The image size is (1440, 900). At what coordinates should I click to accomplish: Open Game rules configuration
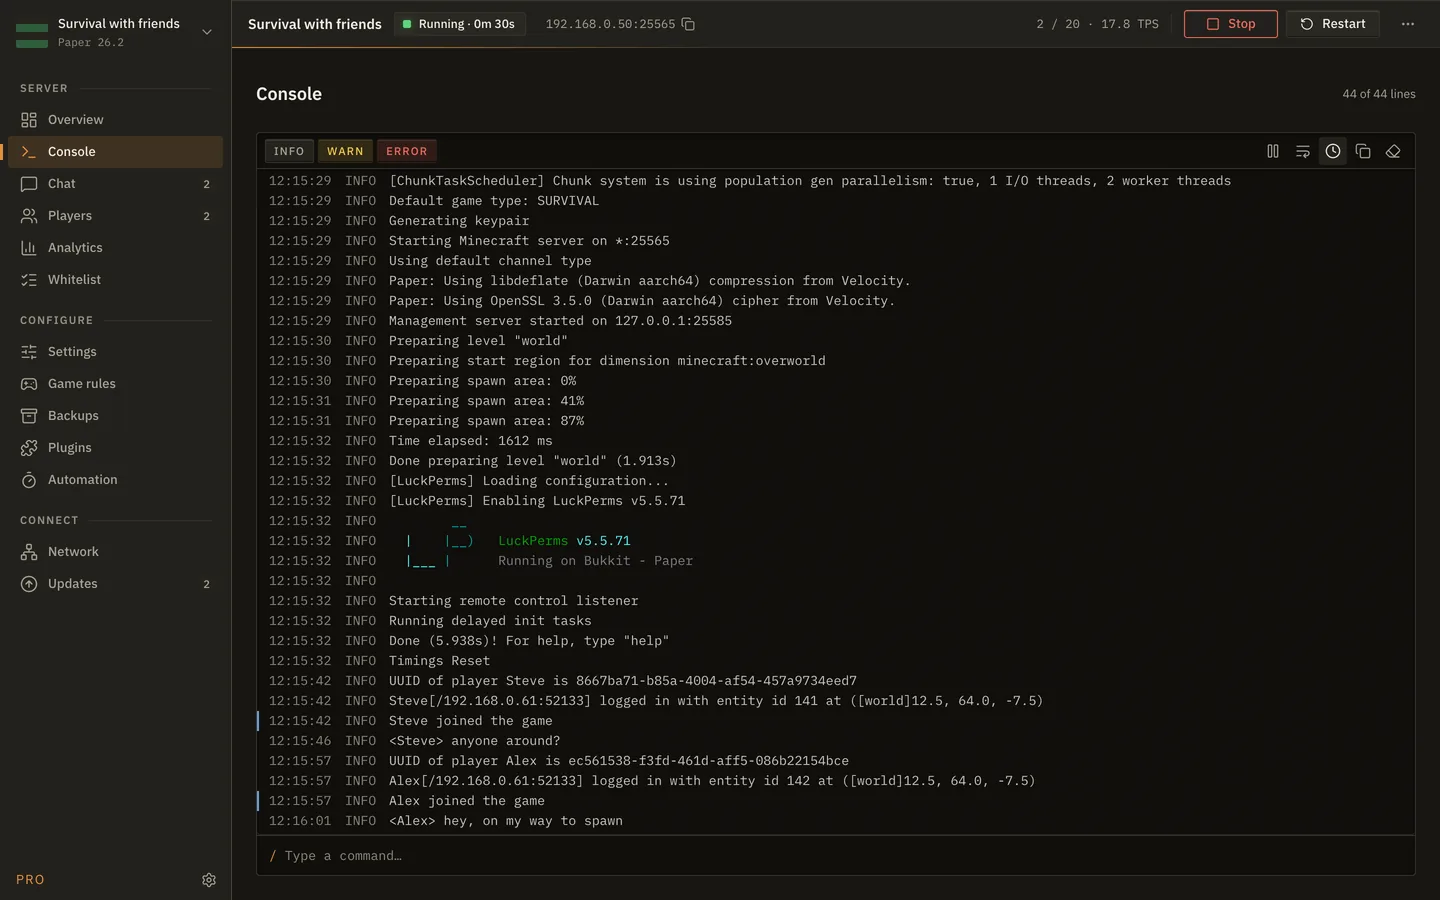[115, 384]
